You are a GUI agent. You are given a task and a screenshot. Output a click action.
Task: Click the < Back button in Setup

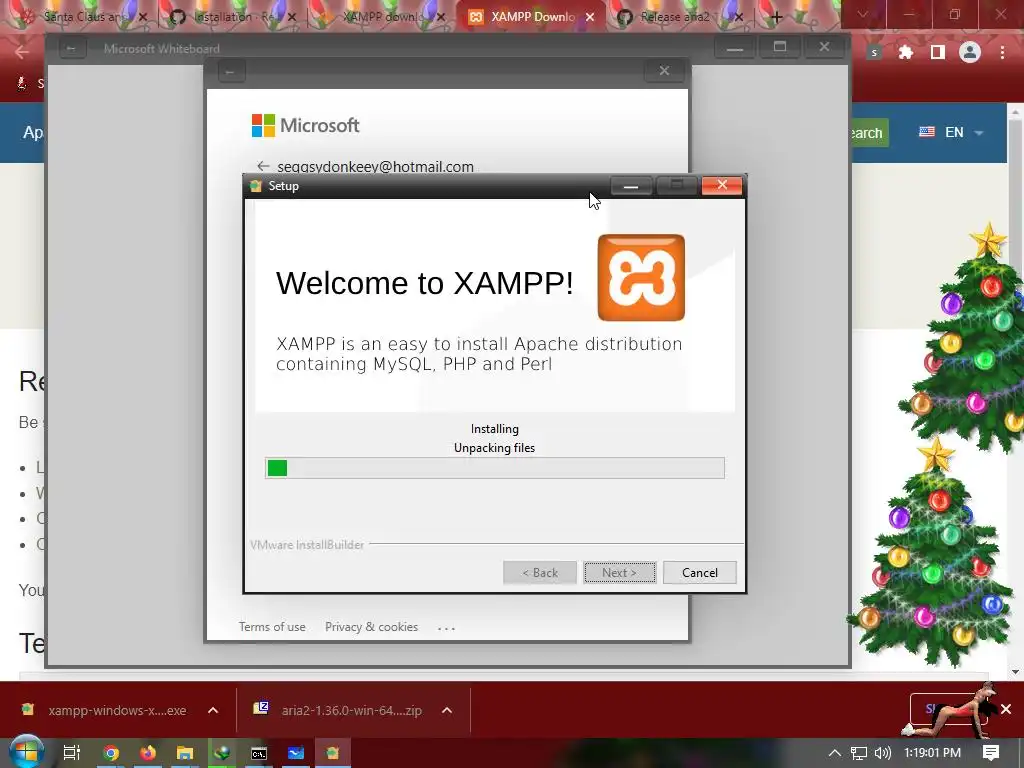(539, 573)
